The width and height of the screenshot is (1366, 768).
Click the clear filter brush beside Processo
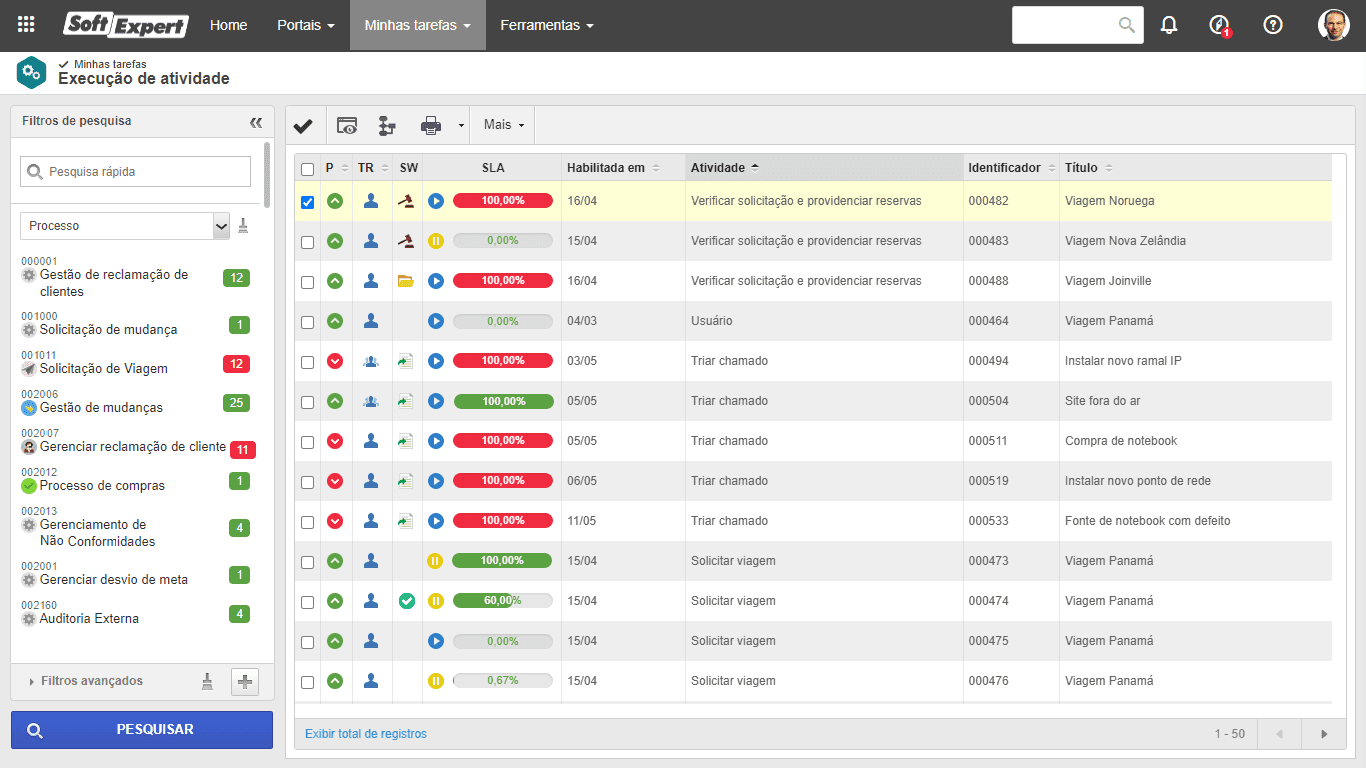click(x=243, y=225)
